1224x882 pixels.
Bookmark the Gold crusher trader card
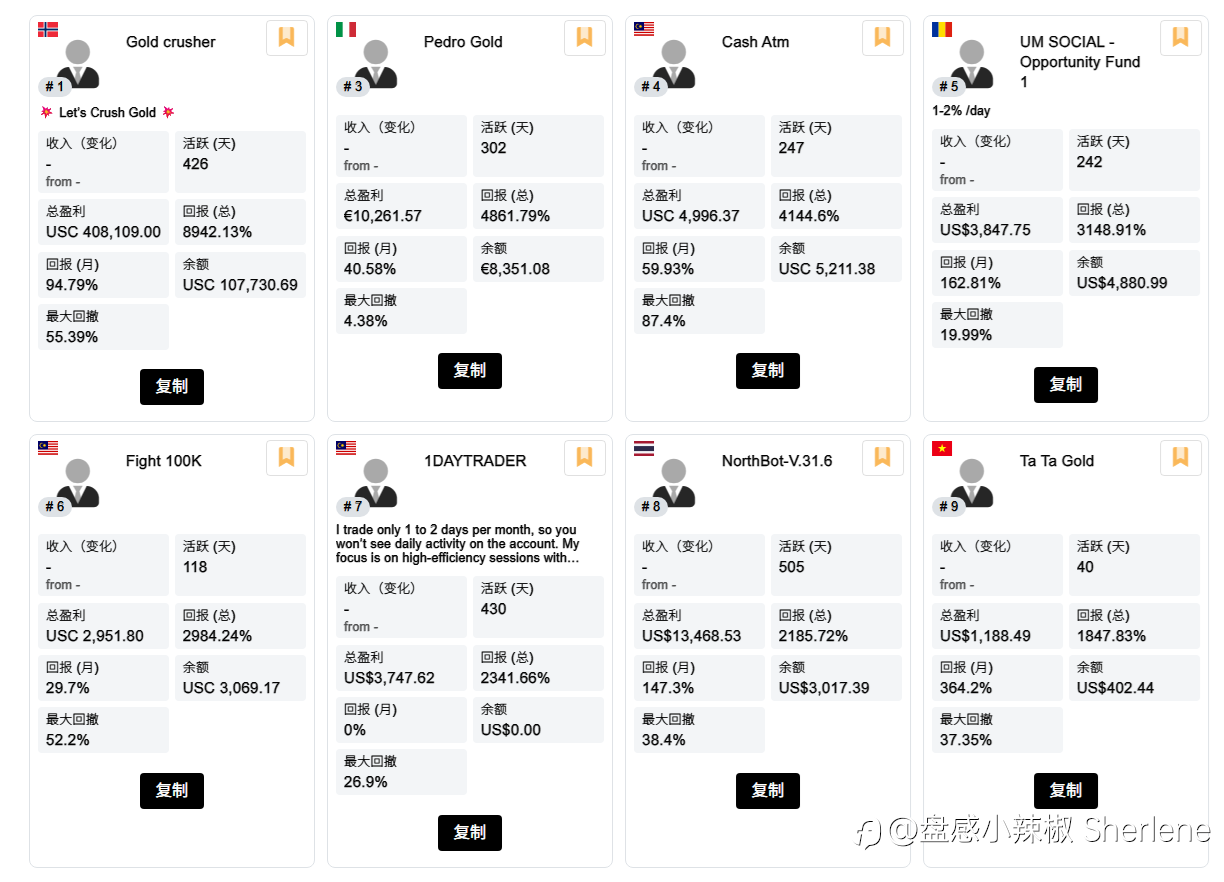coord(286,38)
